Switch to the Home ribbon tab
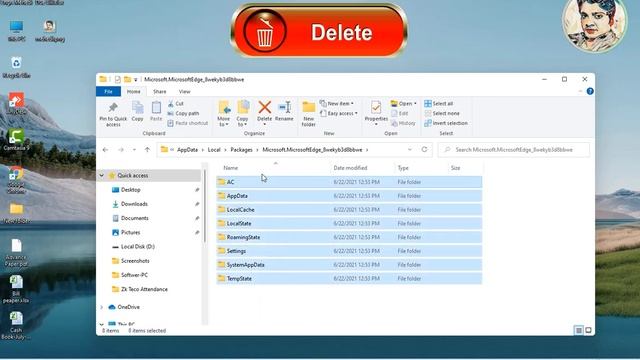Image resolution: width=640 pixels, height=360 pixels. coord(133,92)
